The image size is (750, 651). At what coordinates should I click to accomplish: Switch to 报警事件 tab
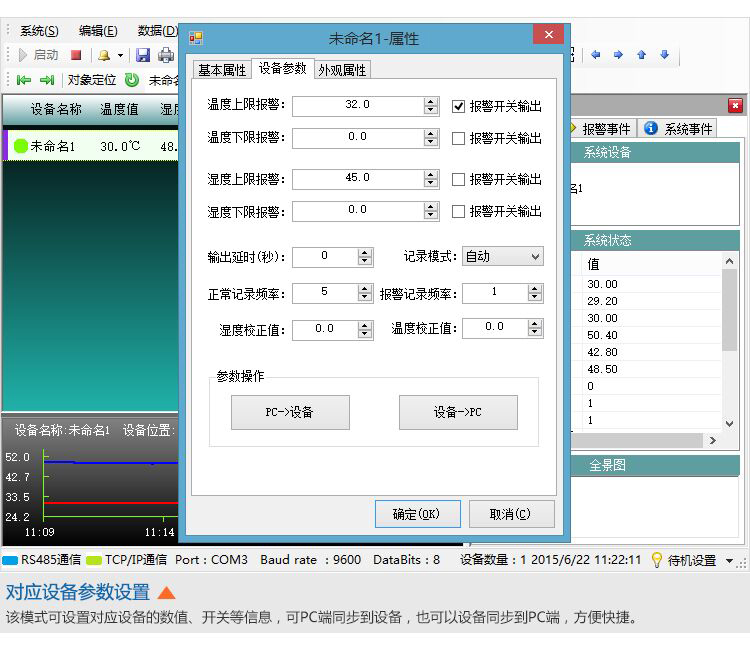[603, 129]
